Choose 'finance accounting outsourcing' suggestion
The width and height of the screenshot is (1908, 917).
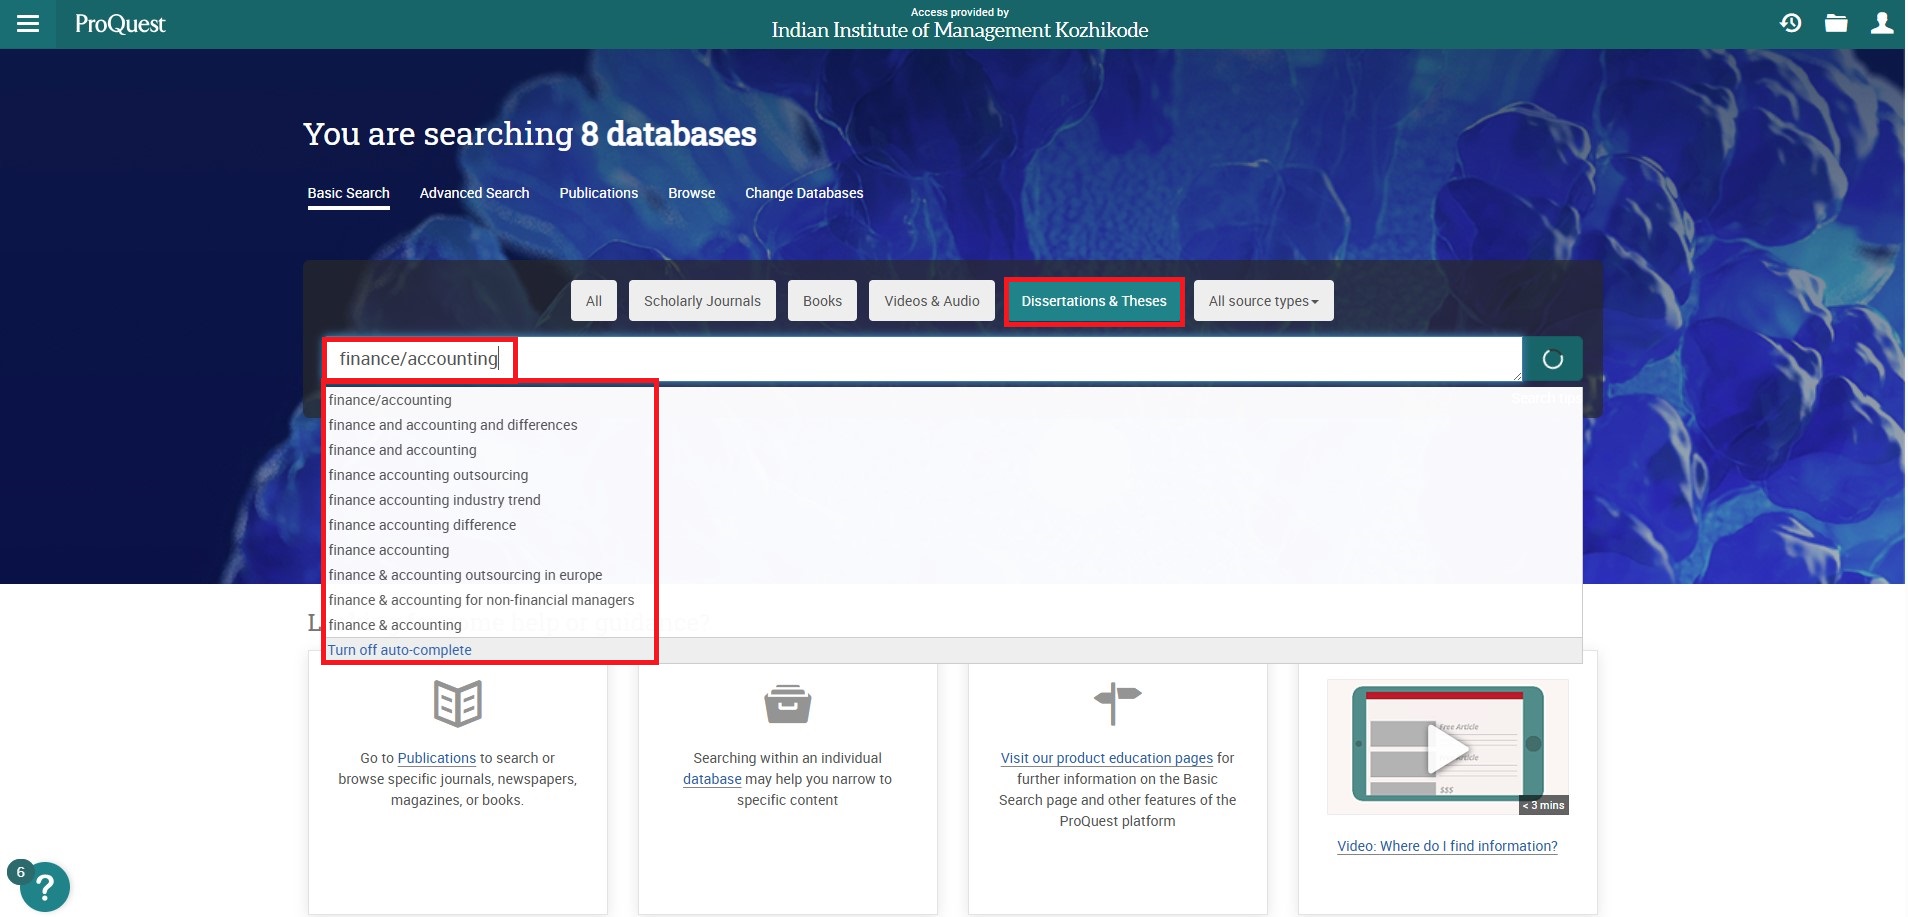(428, 475)
